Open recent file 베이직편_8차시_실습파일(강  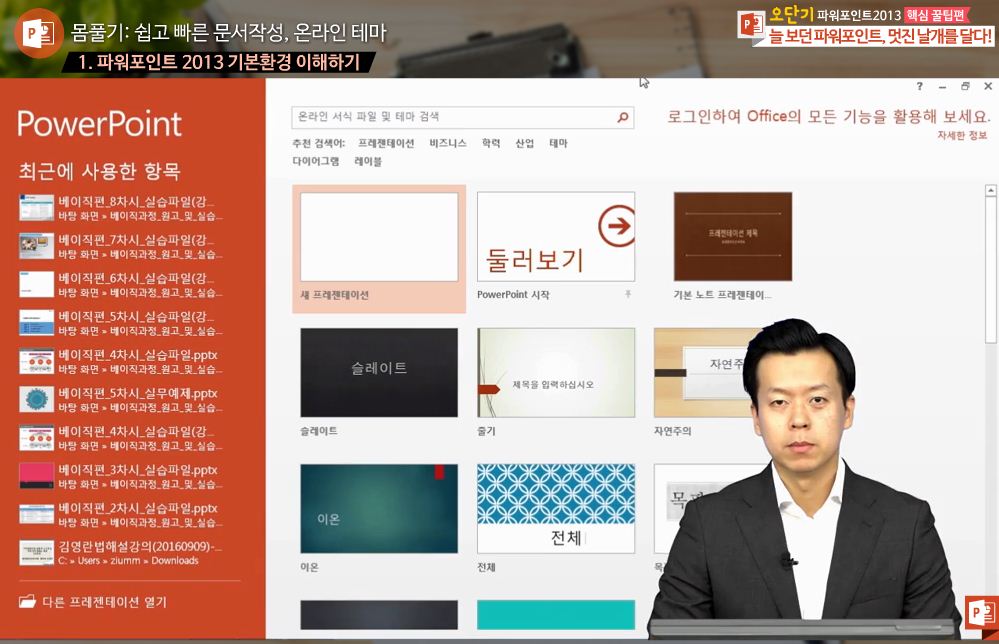click(x=121, y=208)
